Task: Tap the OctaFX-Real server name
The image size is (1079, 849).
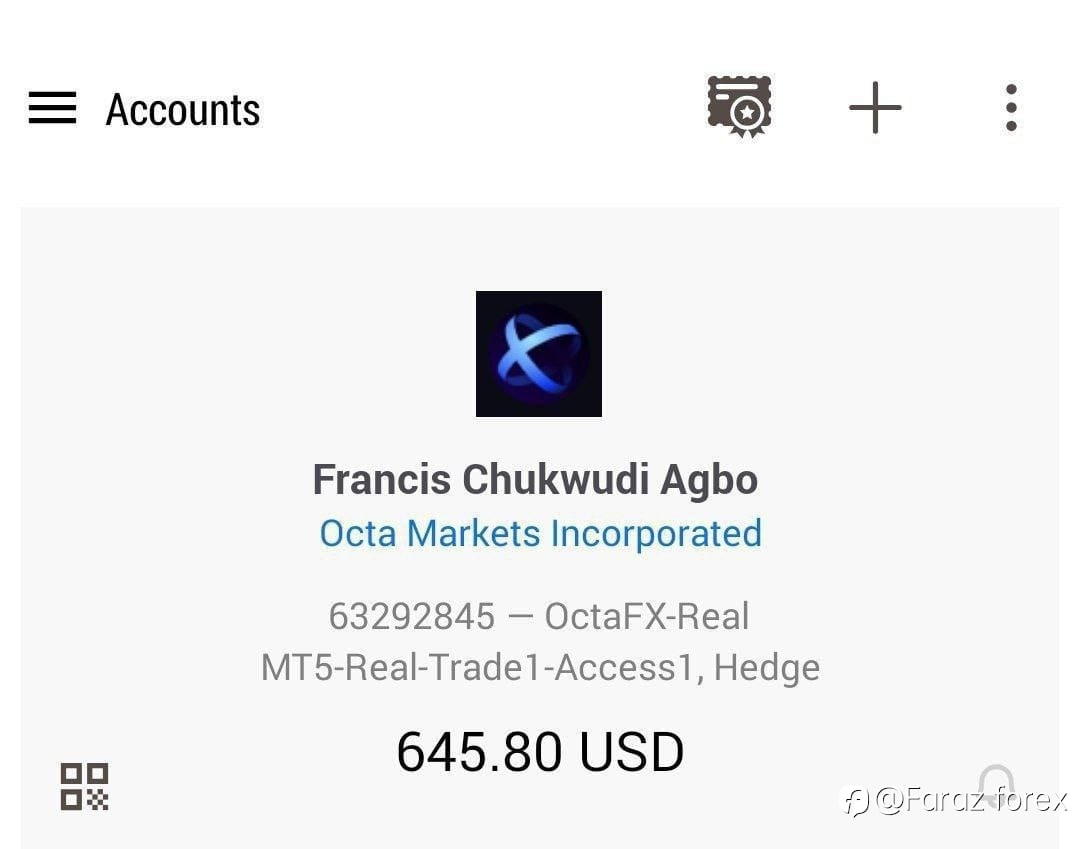Action: (x=647, y=616)
